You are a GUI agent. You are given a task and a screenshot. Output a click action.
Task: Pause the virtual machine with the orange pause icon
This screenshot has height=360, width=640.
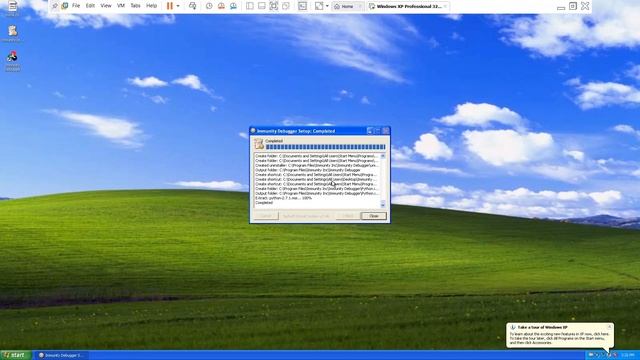click(x=170, y=6)
